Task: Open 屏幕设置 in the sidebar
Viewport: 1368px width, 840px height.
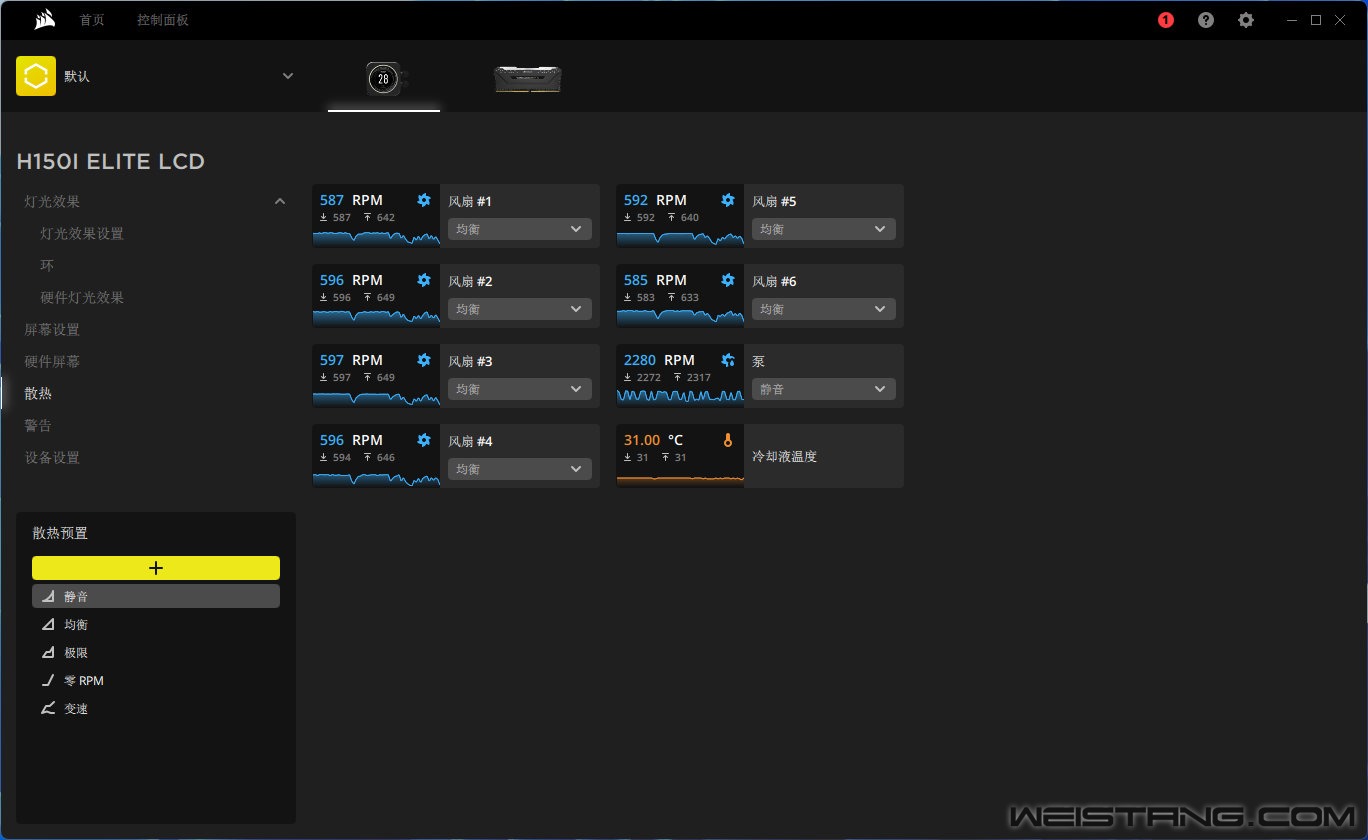Action: point(52,329)
